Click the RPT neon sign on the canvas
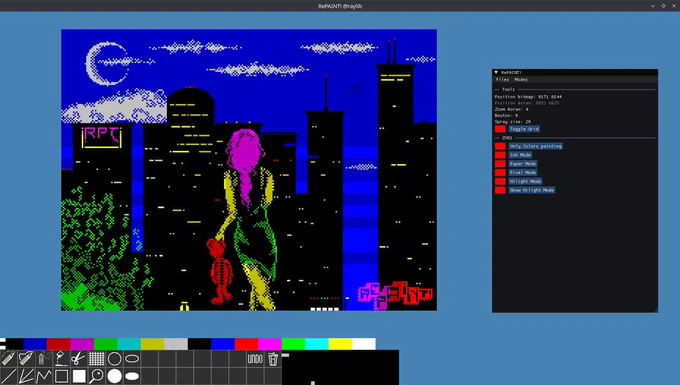The height and width of the screenshot is (385, 680). tap(101, 137)
